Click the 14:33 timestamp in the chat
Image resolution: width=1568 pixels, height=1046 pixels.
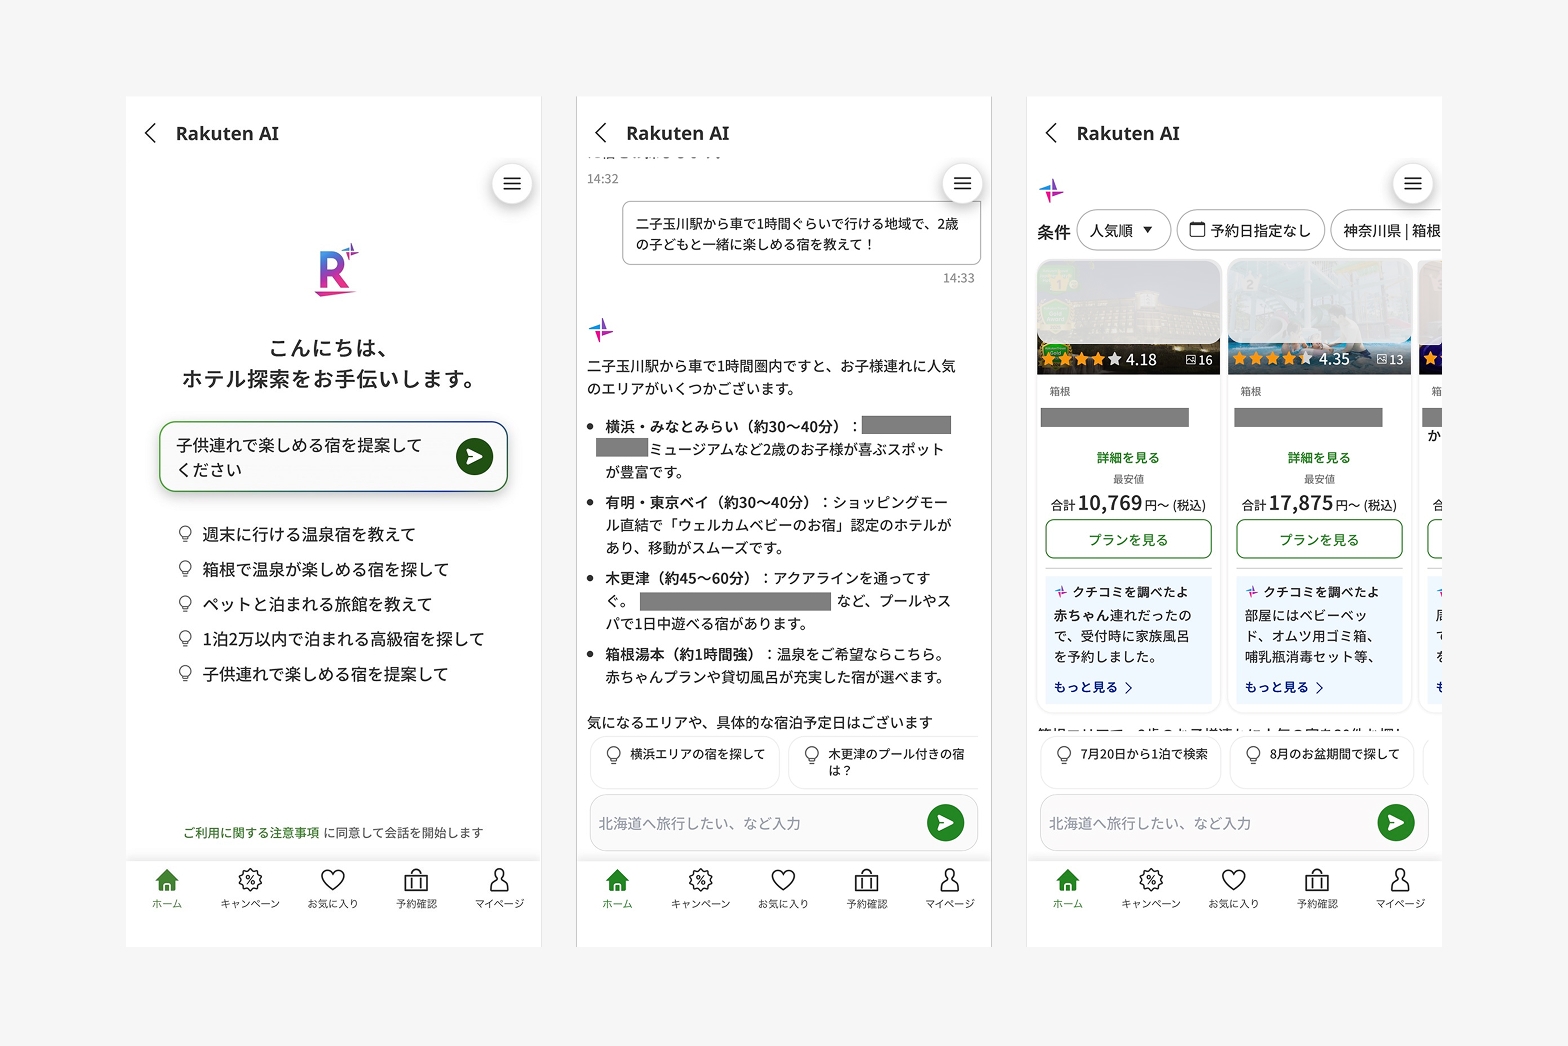(x=958, y=278)
